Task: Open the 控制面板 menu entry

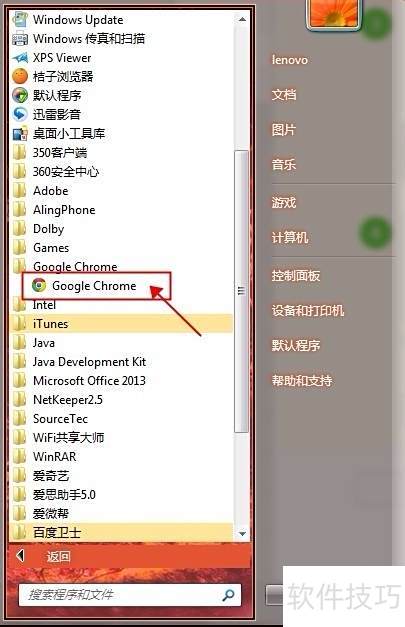Action: tap(295, 276)
